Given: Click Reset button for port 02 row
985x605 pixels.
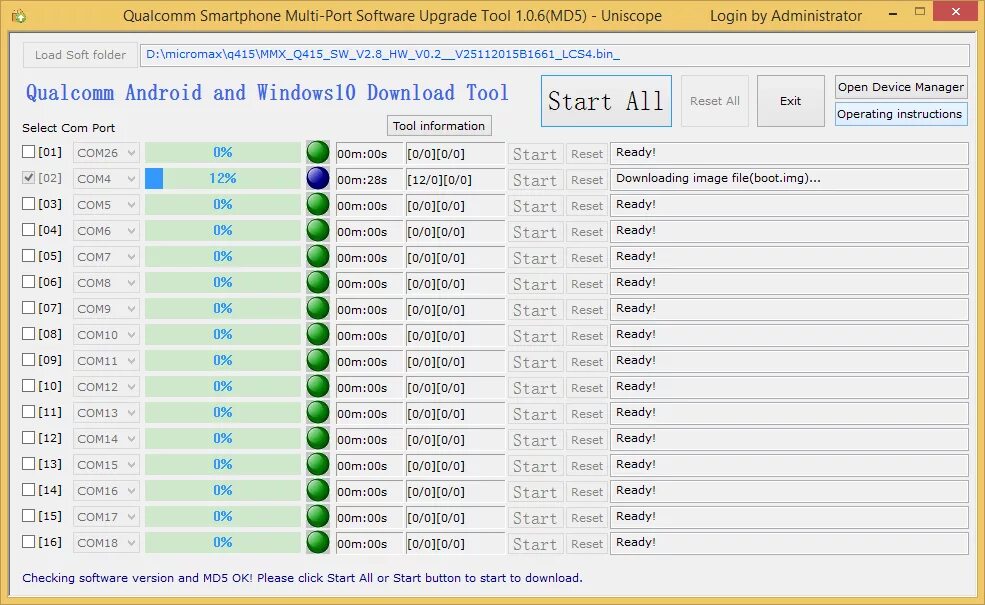Looking at the screenshot, I should 587,180.
